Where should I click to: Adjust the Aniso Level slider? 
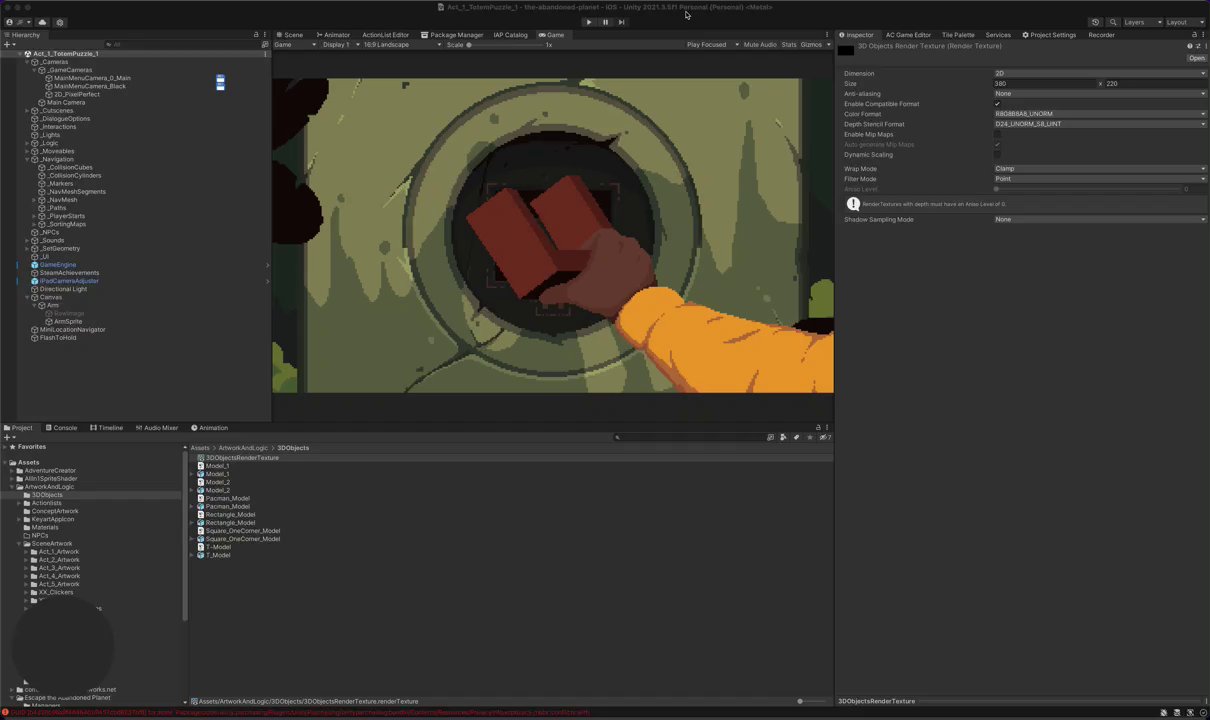click(1085, 189)
